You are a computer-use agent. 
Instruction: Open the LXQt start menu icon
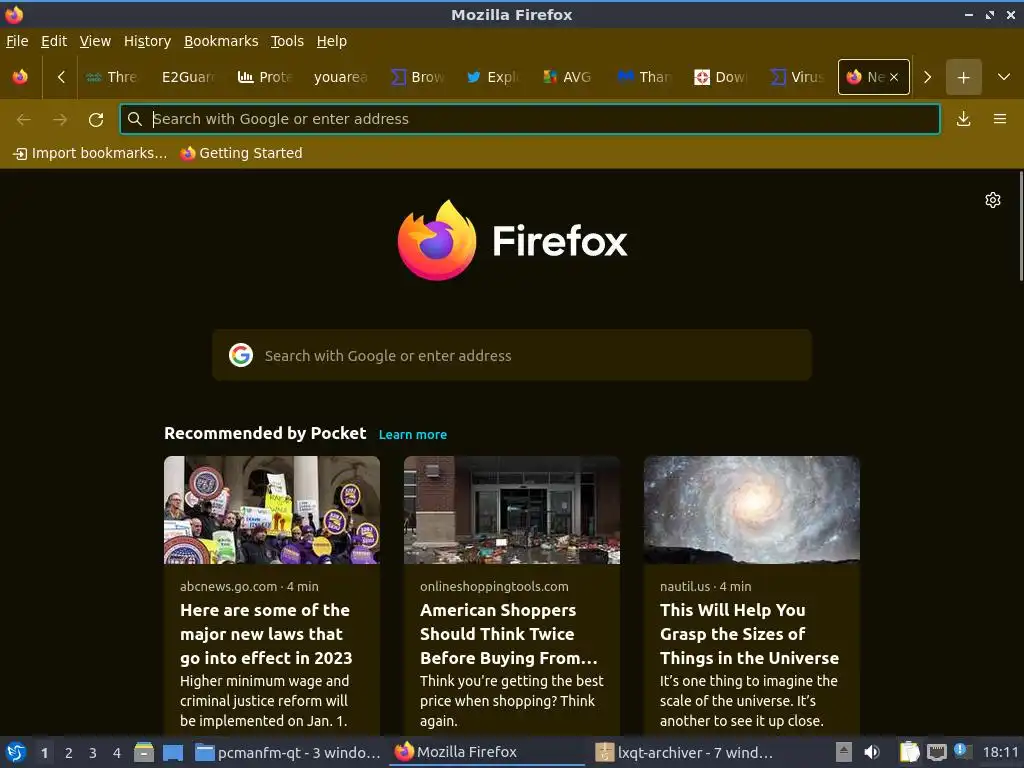(16, 752)
